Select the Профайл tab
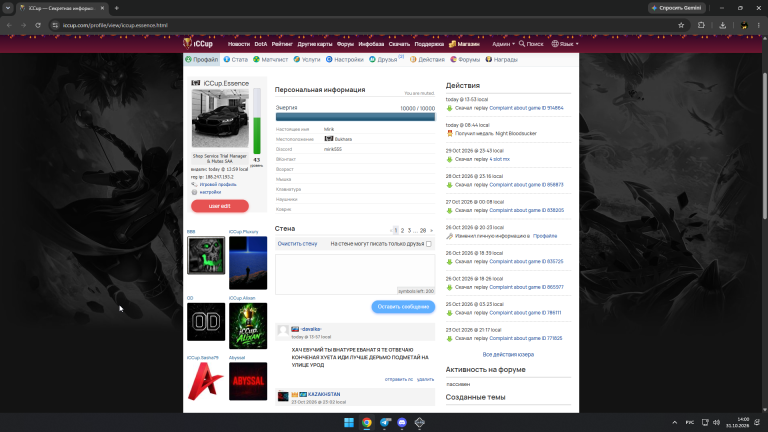Screen dimensions: 768x432 point(202,59)
